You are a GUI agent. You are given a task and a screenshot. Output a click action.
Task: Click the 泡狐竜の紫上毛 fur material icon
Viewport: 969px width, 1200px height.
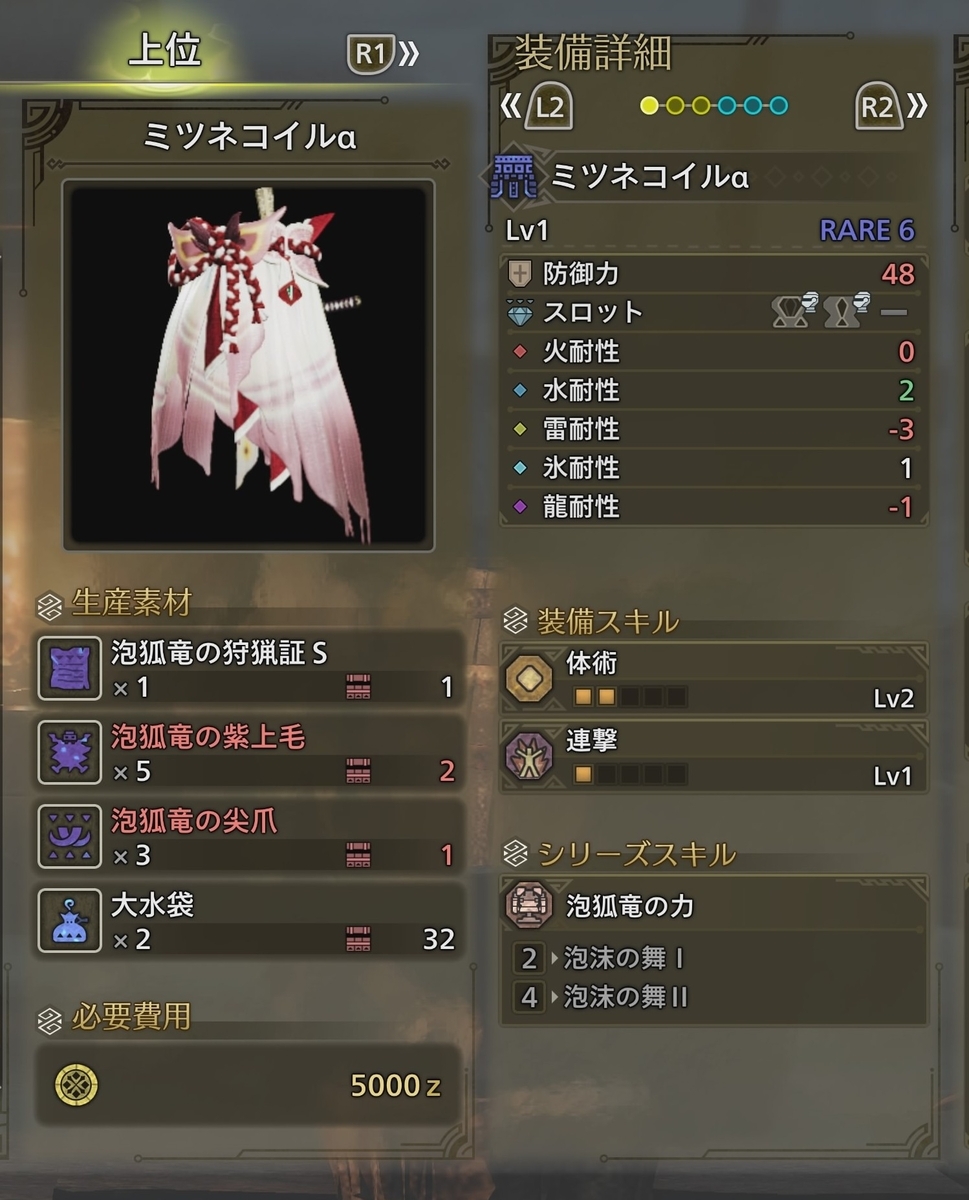coord(69,752)
